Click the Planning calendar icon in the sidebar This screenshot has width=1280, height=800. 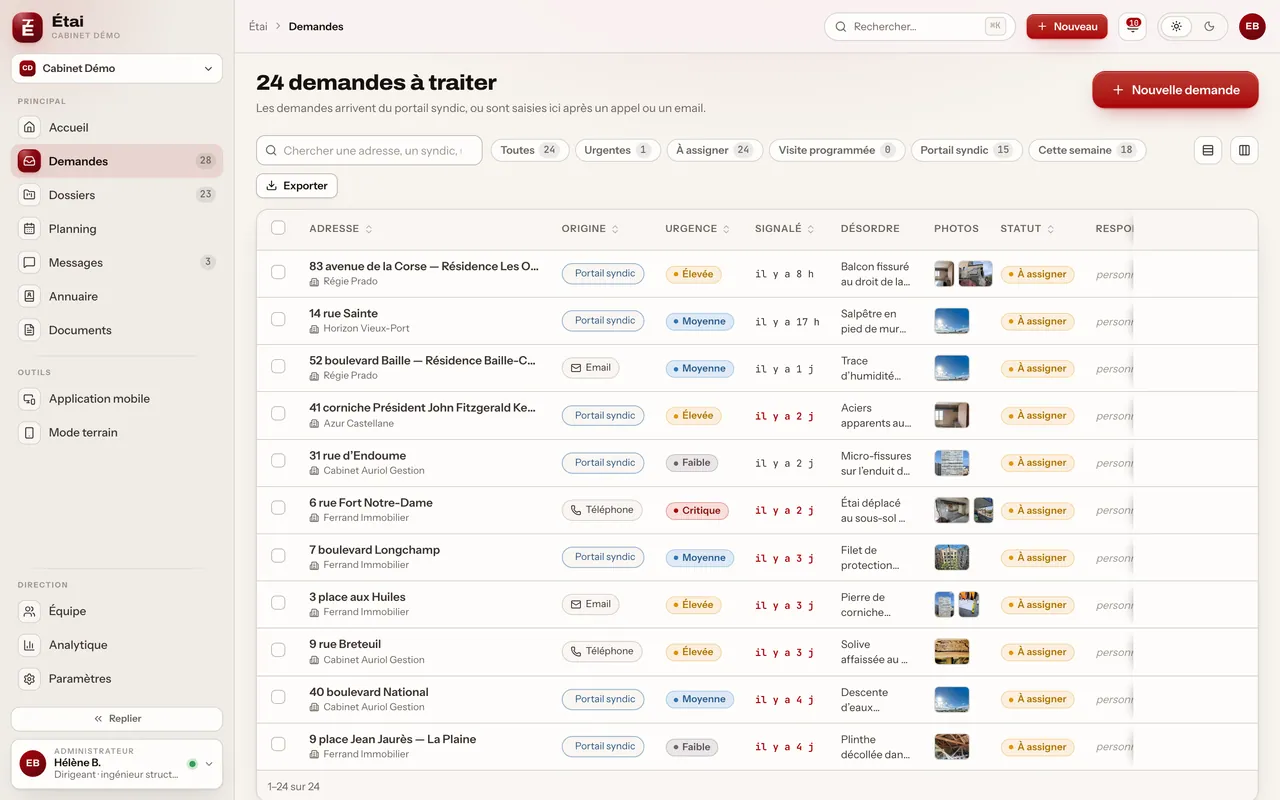coord(30,229)
